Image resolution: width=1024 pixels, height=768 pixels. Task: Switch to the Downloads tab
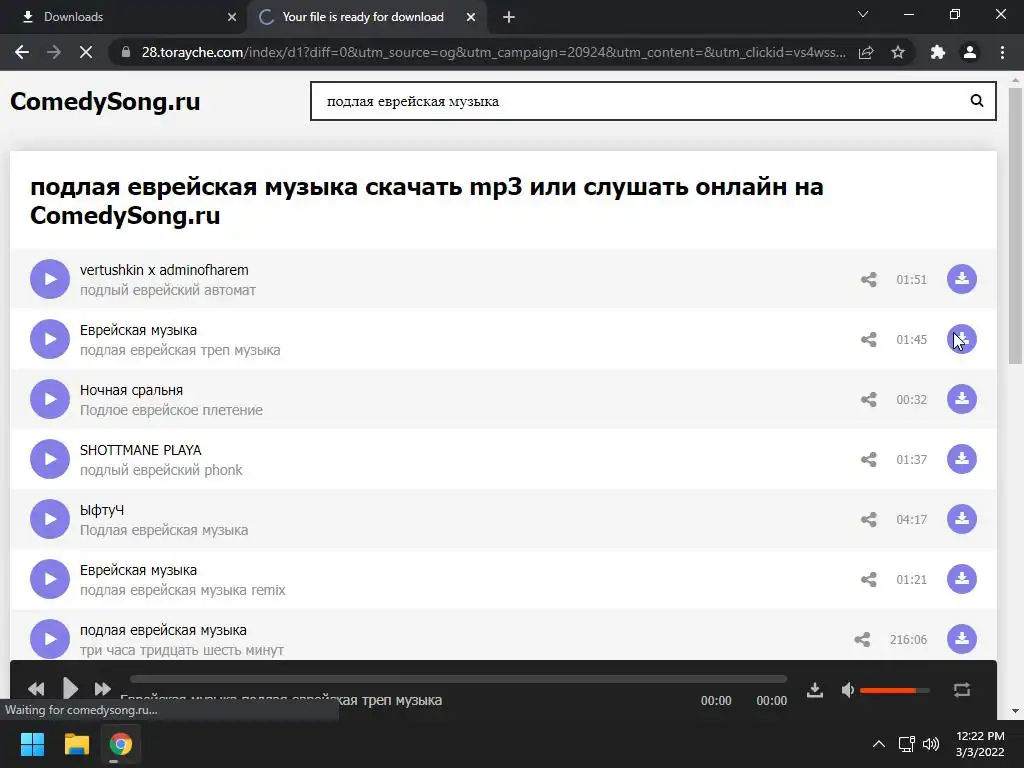[124, 17]
